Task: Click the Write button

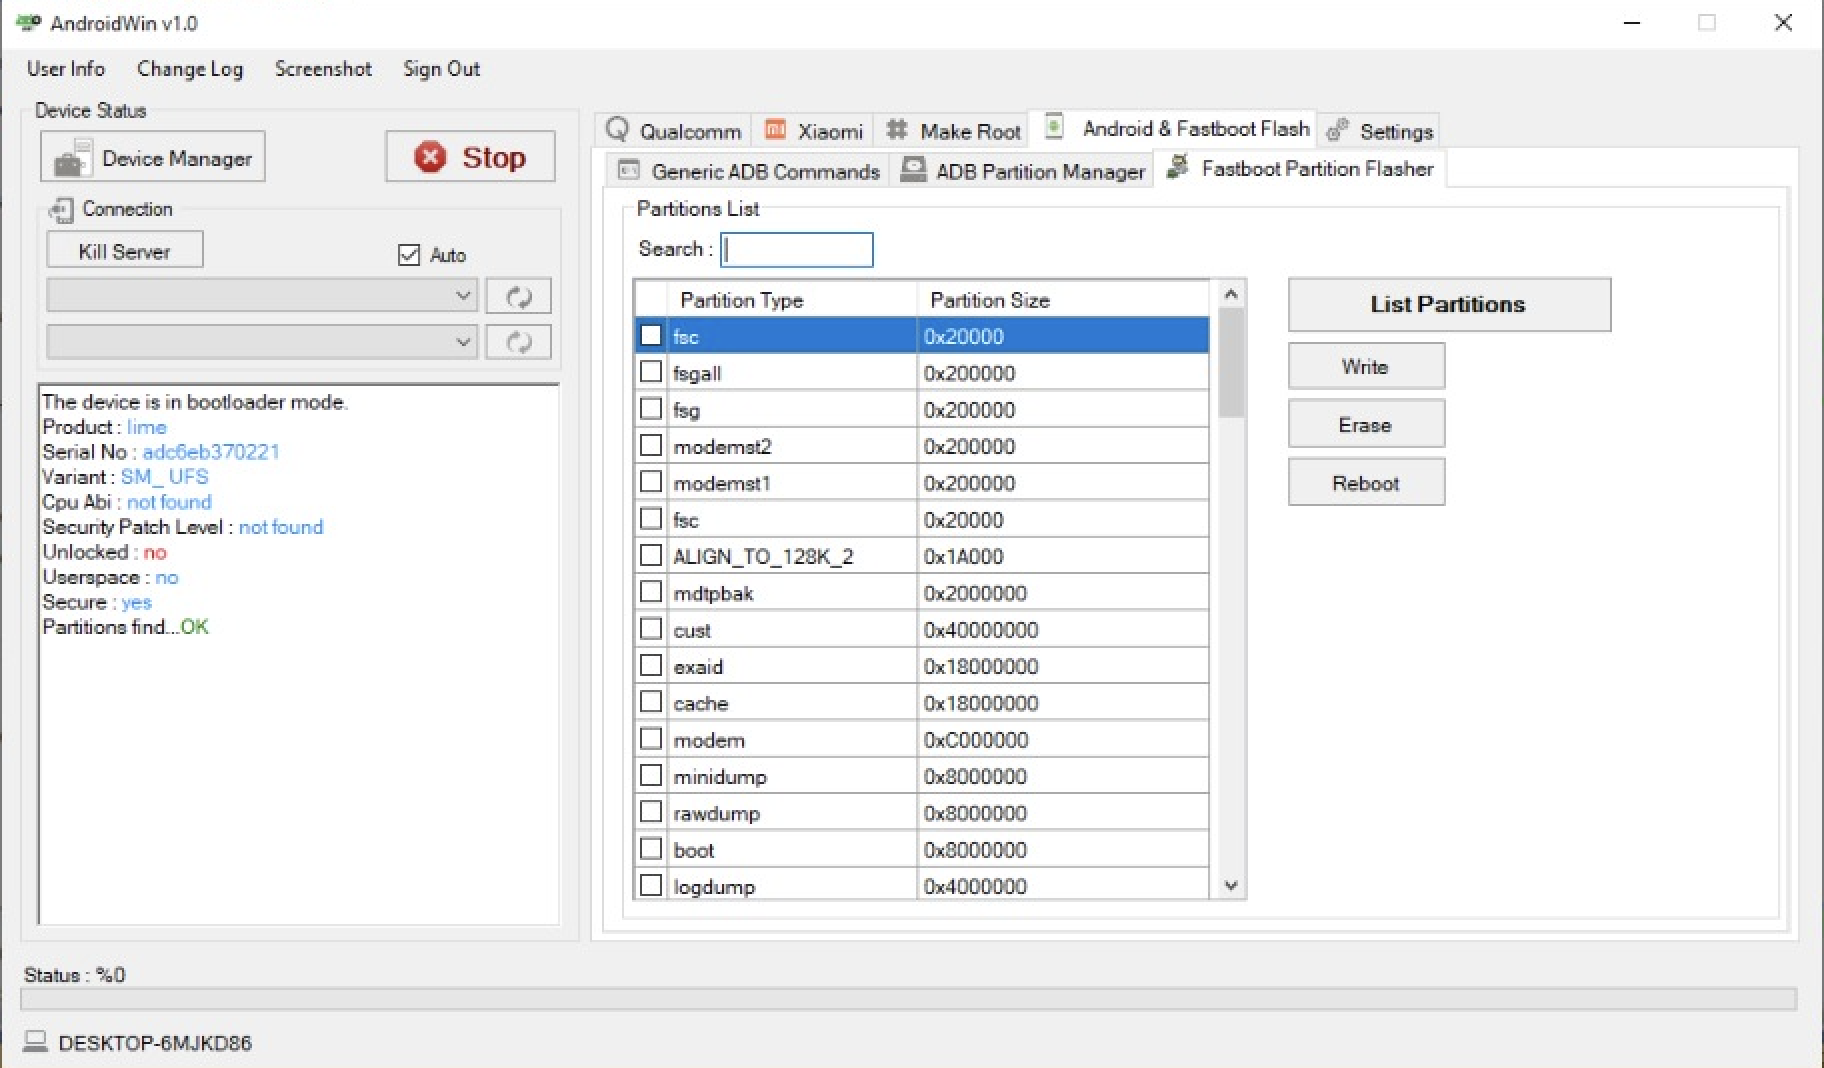Action: pos(1366,366)
